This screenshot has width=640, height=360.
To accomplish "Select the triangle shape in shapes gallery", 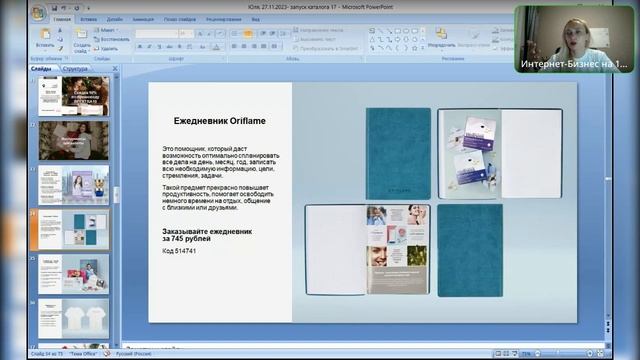I will pyautogui.click(x=372, y=40).
